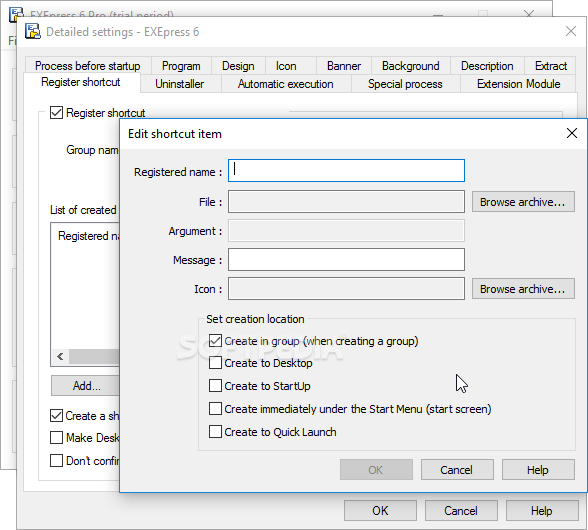Image resolution: width=588 pixels, height=530 pixels.
Task: Switch to the Background tab
Action: (x=411, y=66)
